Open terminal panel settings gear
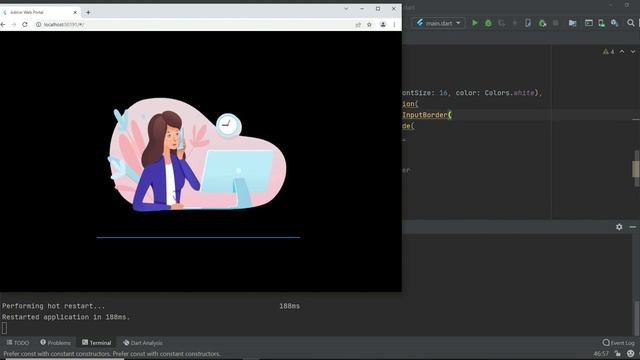The image size is (640, 360). pos(619,227)
